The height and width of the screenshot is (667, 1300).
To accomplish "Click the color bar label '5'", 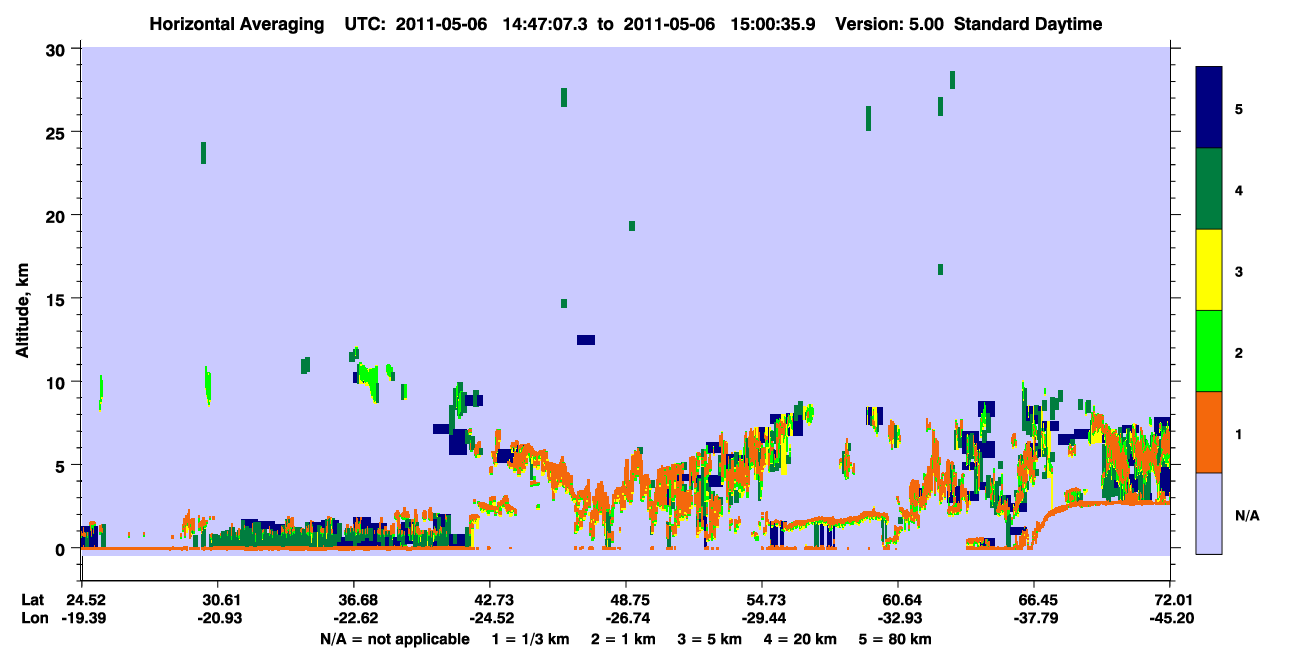I will click(x=1238, y=108).
